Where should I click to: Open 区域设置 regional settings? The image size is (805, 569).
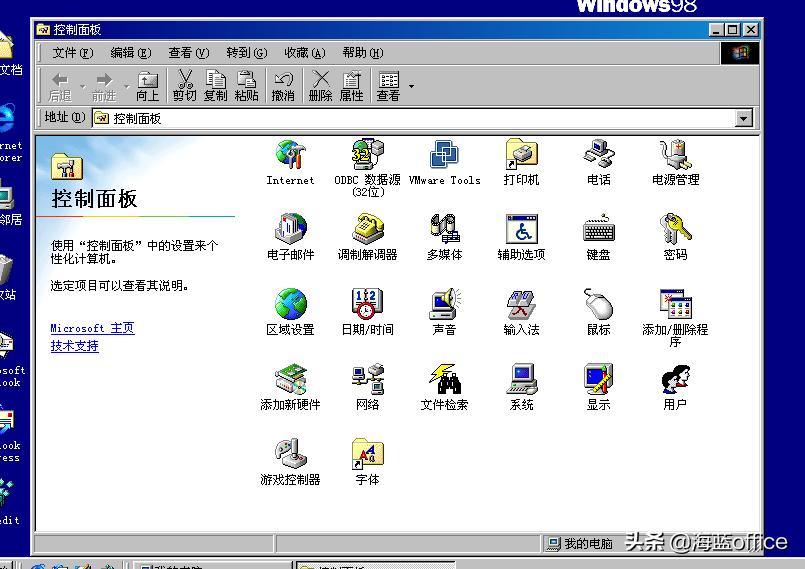(291, 312)
